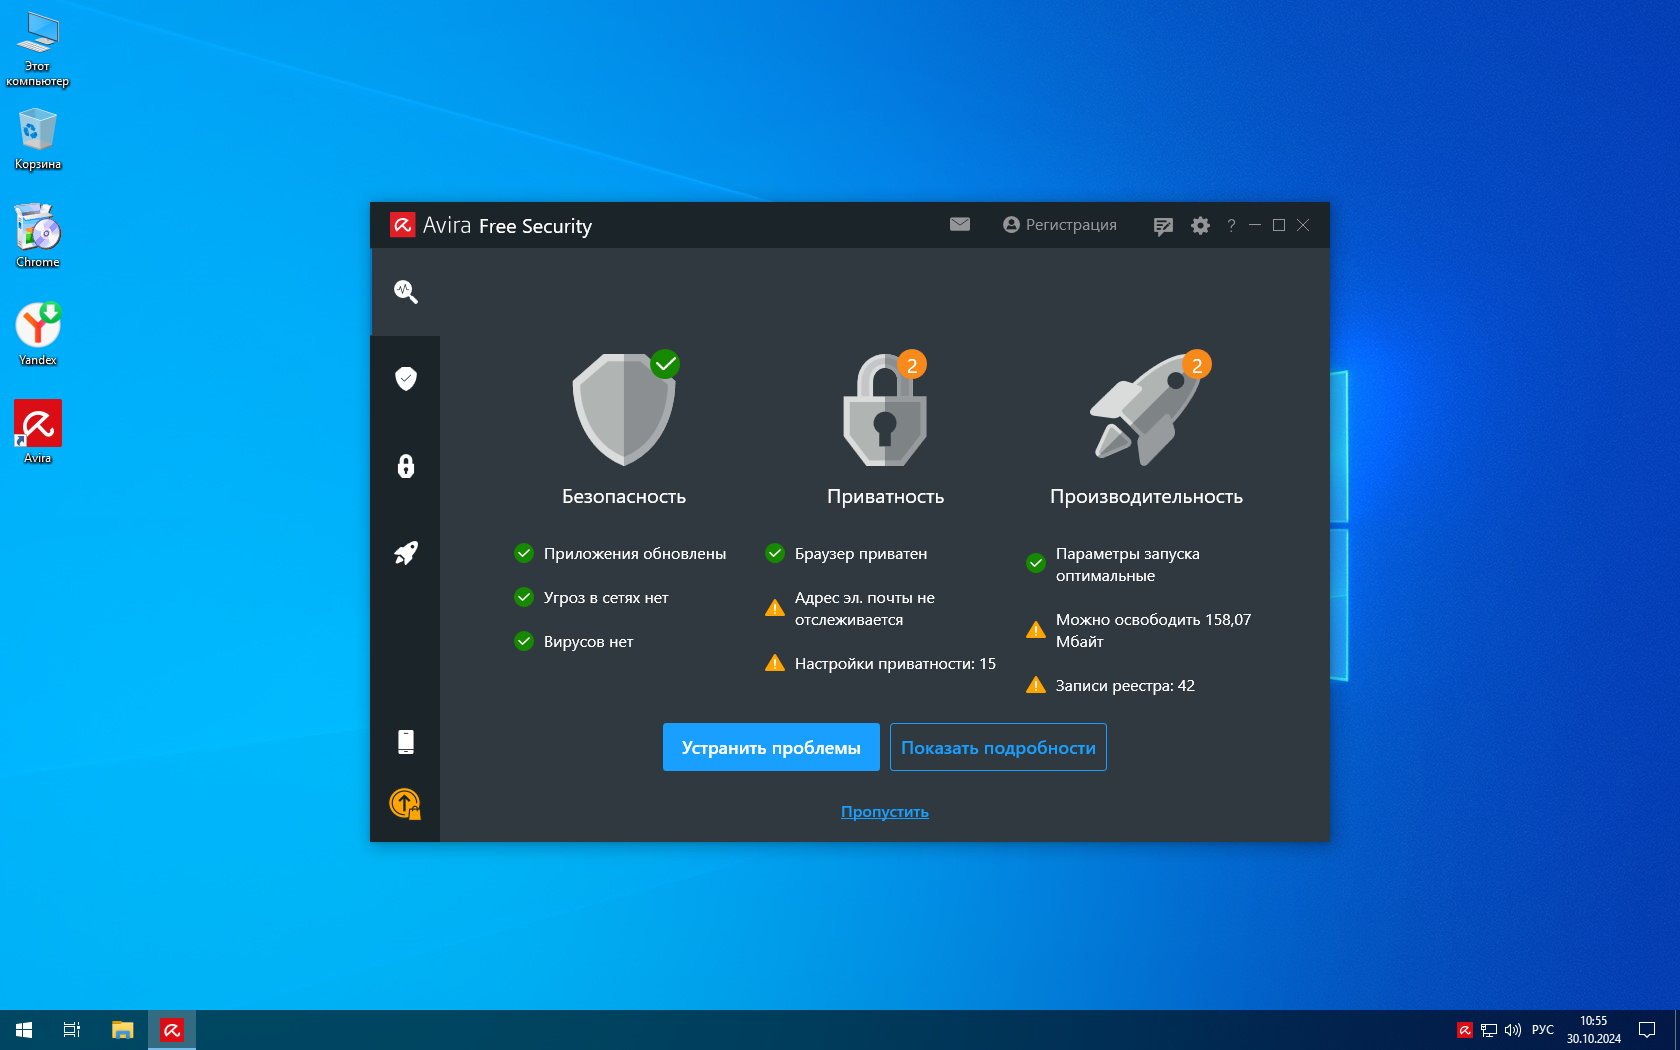Click the large Privacy padlock graphic
1680x1050 pixels.
885,409
